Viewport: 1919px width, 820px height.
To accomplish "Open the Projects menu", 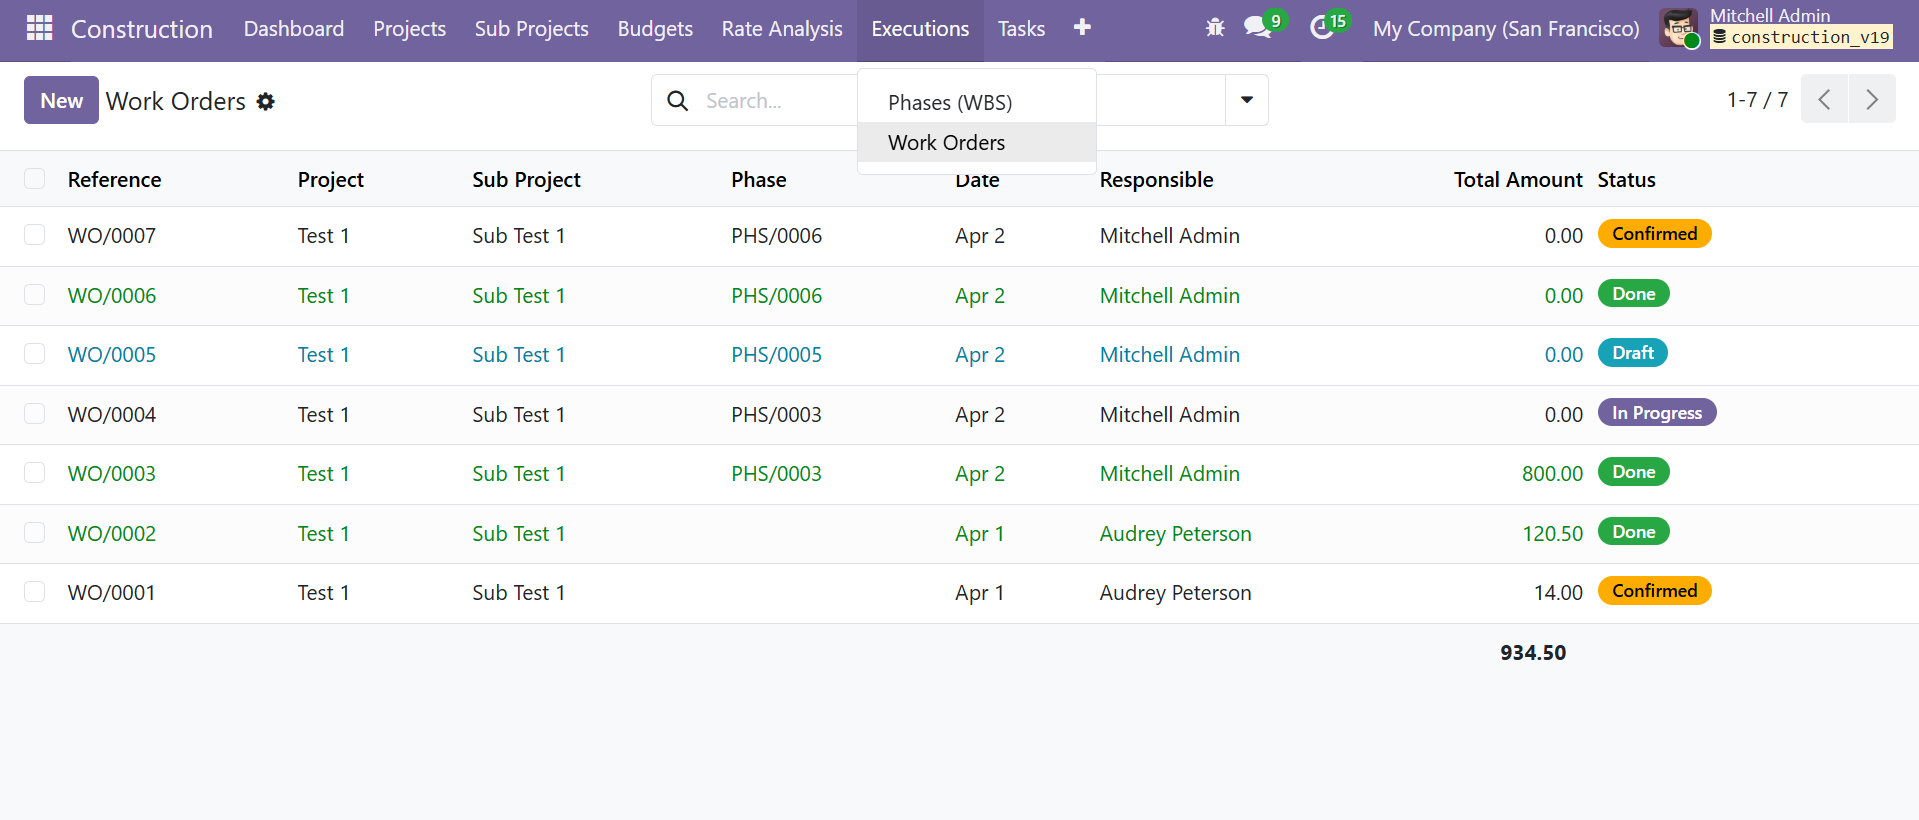I will click(x=410, y=29).
